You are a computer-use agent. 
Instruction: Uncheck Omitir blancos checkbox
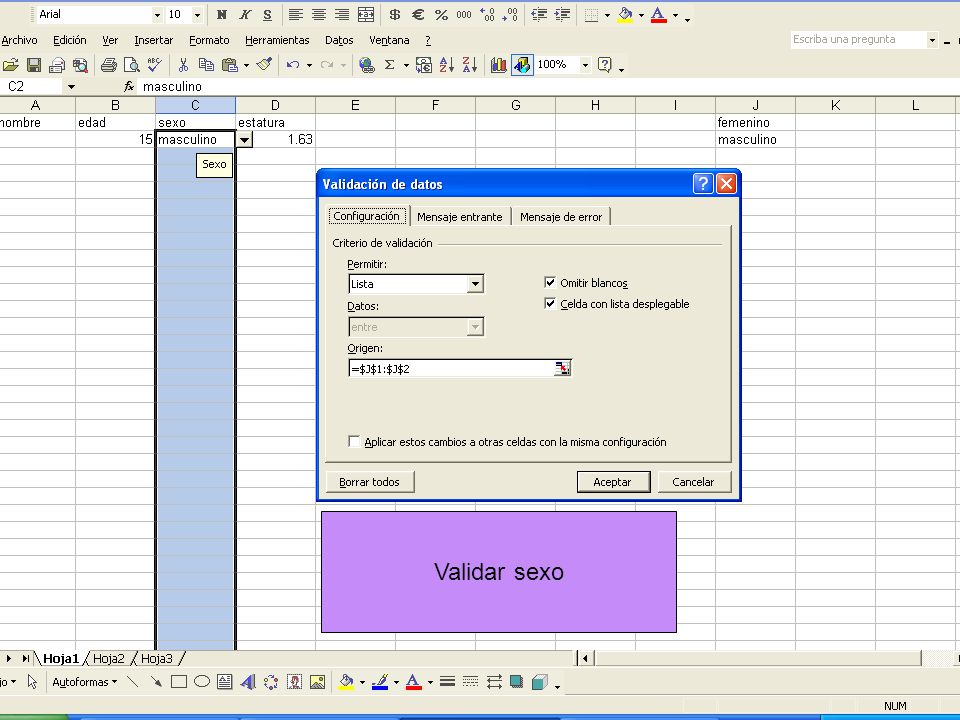(x=550, y=282)
